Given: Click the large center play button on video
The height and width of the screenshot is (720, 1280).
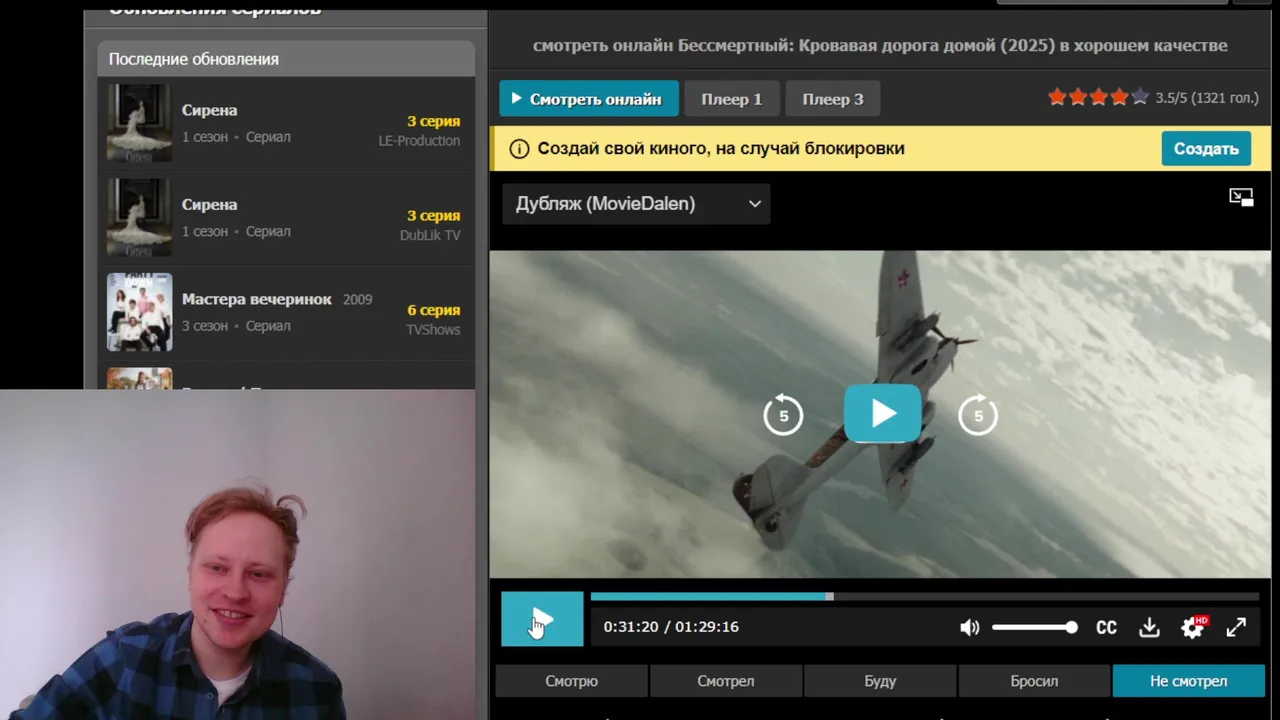Looking at the screenshot, I should tap(883, 413).
